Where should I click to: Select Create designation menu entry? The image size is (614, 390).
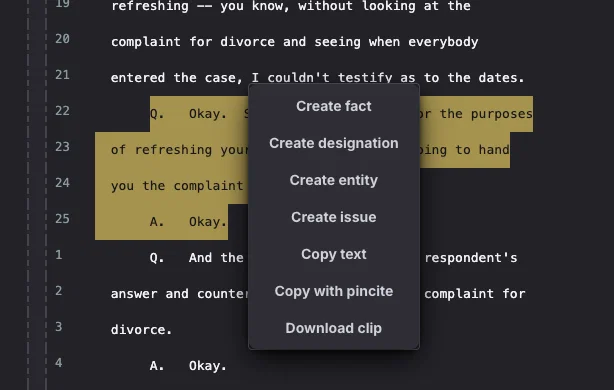pyautogui.click(x=334, y=143)
